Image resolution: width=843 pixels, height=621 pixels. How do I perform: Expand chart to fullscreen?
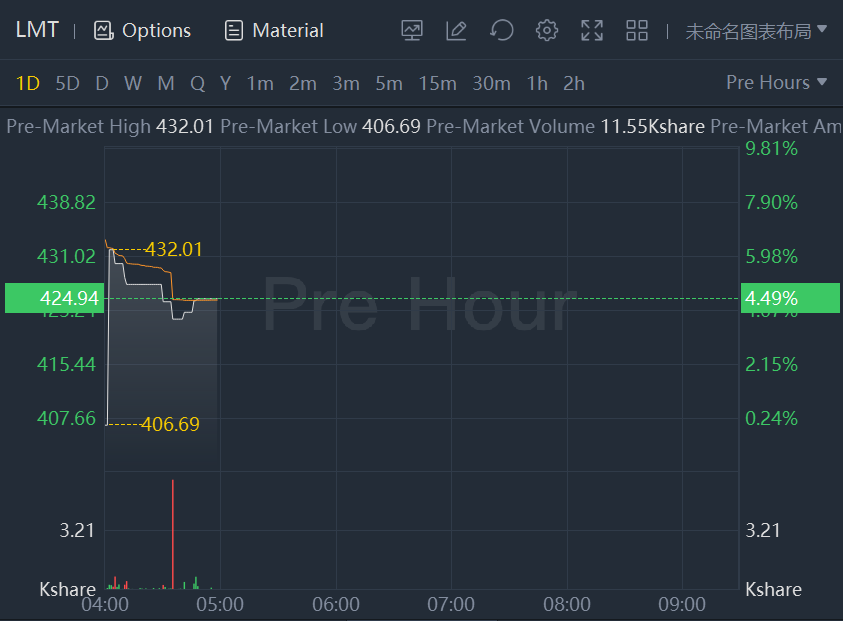[592, 30]
